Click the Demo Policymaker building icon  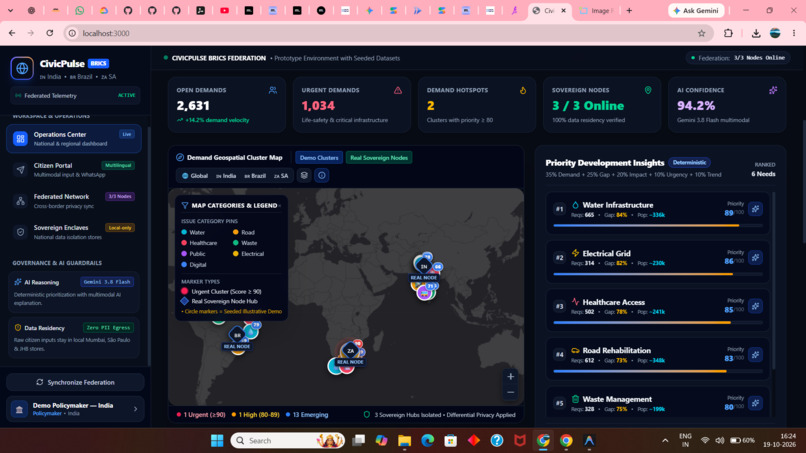click(x=20, y=409)
